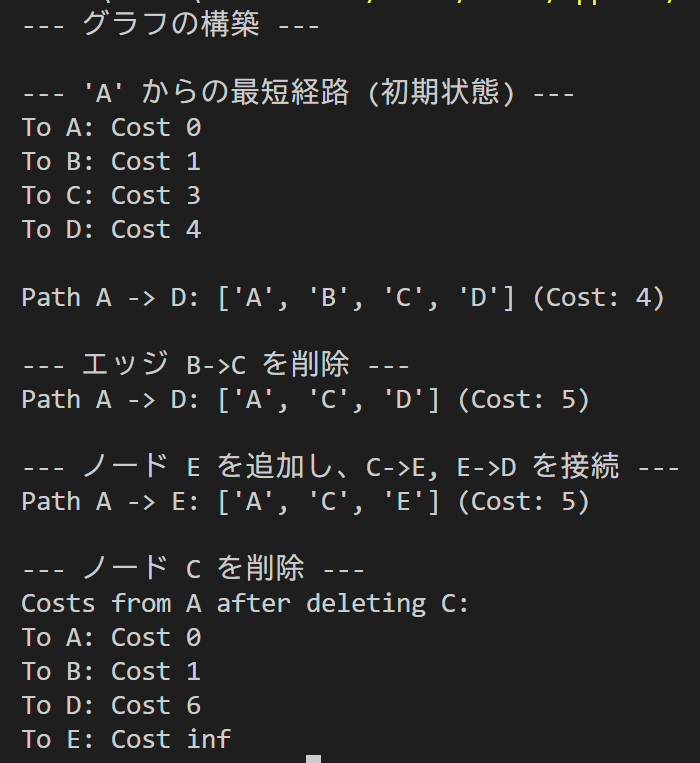
Task: Click 'To D: Cost 6' output line
Action: 111,706
